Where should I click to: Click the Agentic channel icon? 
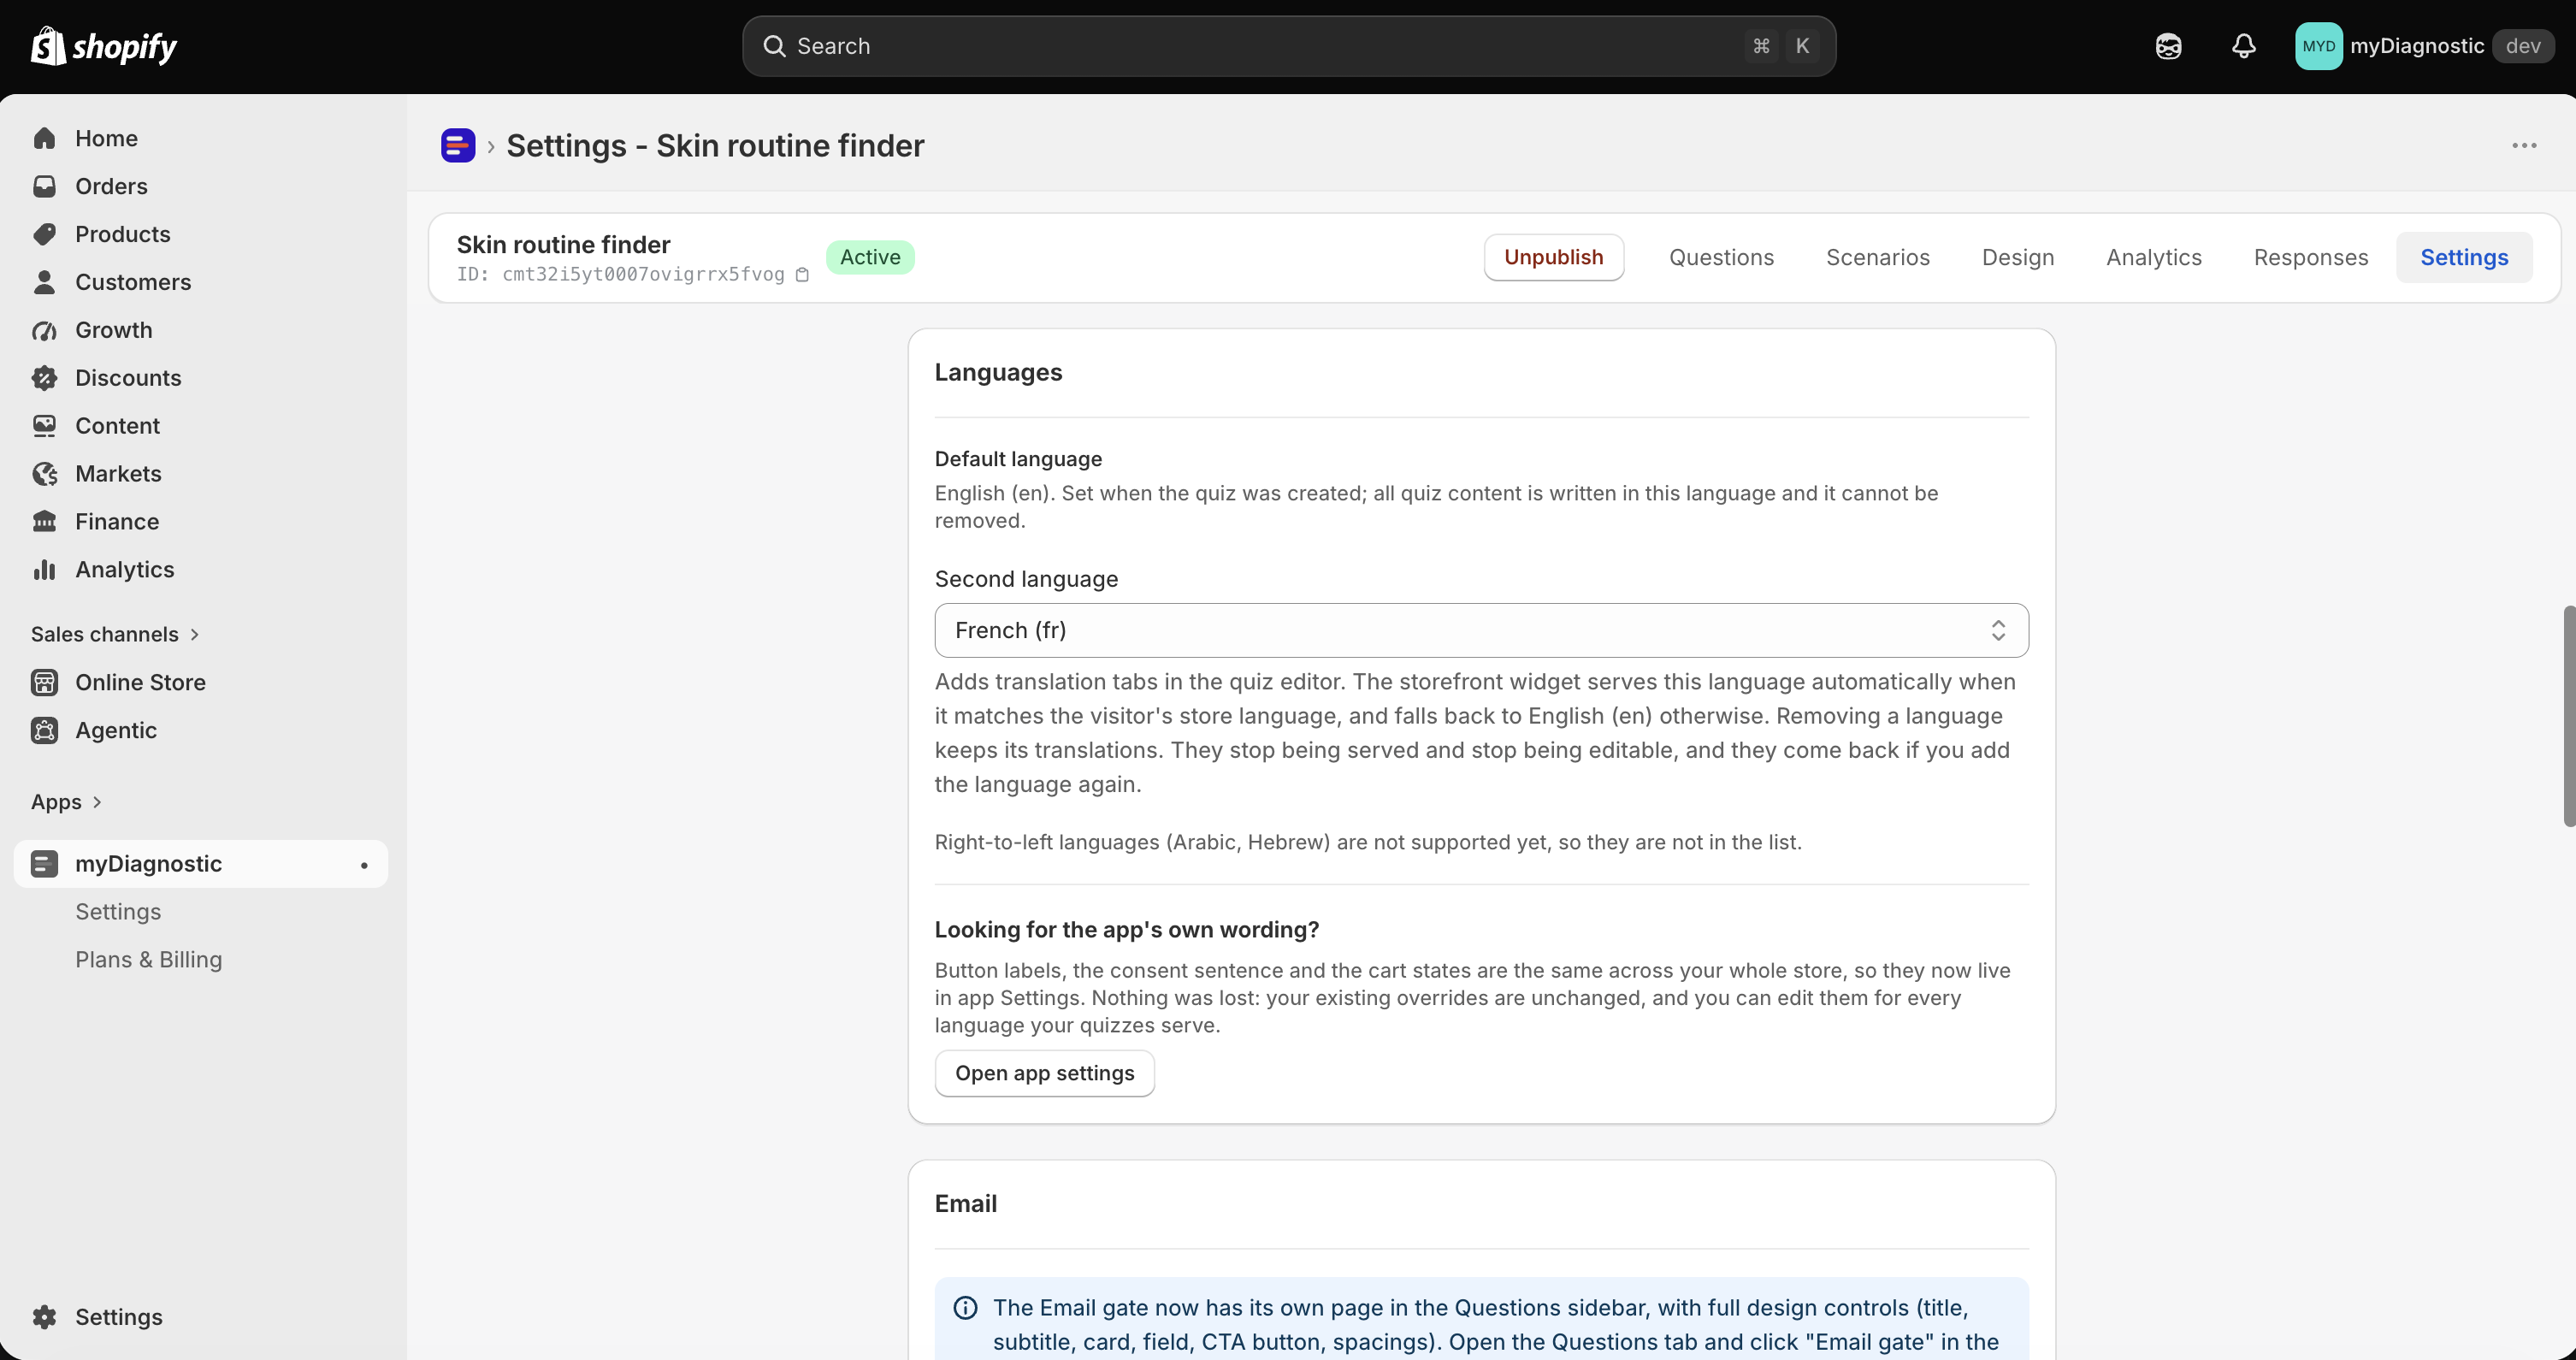44,730
